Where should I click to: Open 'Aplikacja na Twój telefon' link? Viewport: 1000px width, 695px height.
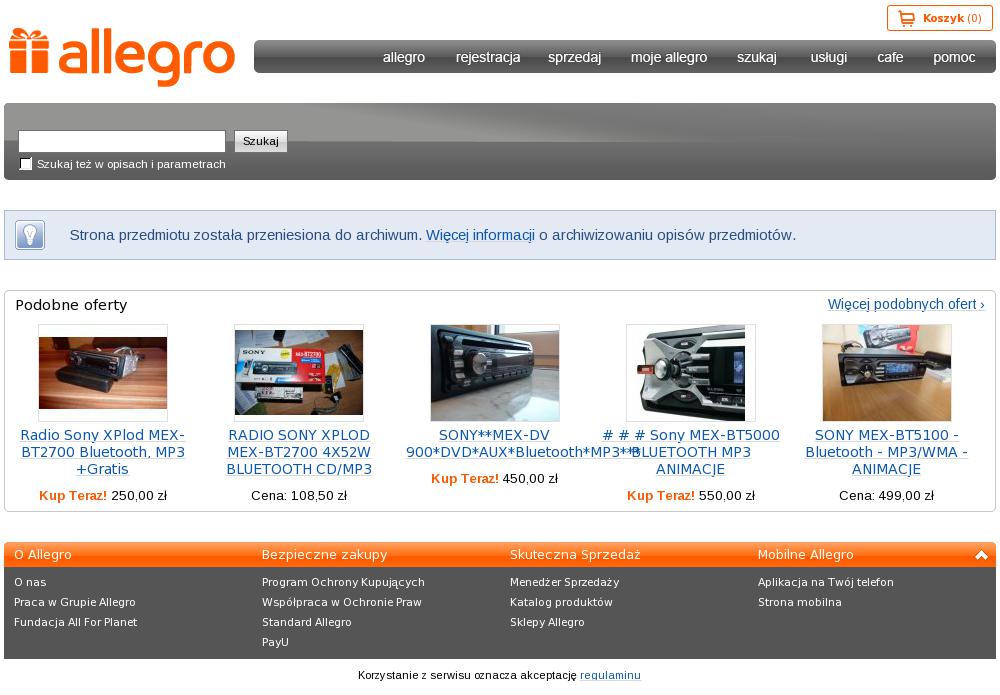[826, 582]
